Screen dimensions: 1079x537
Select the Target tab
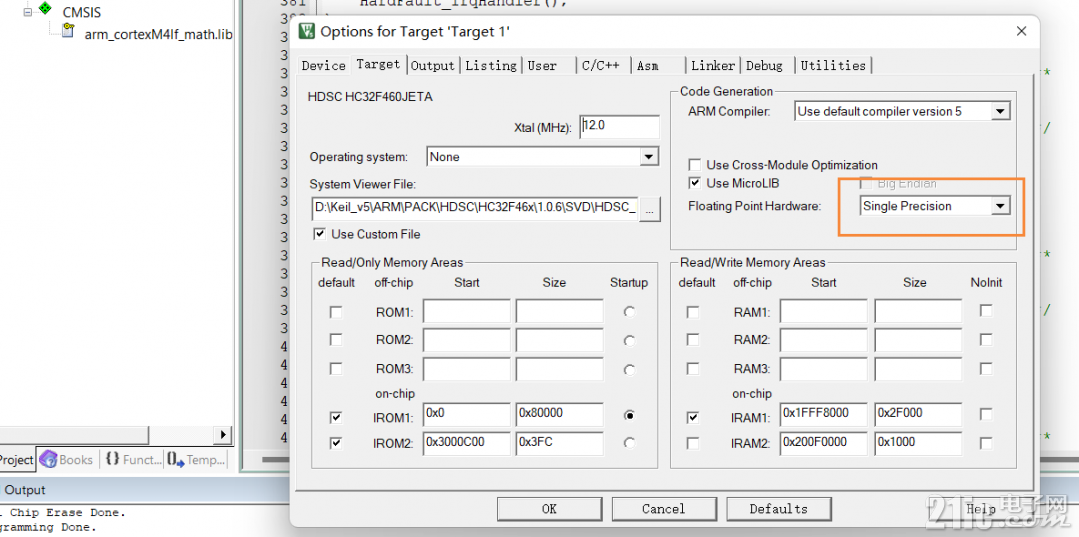378,64
